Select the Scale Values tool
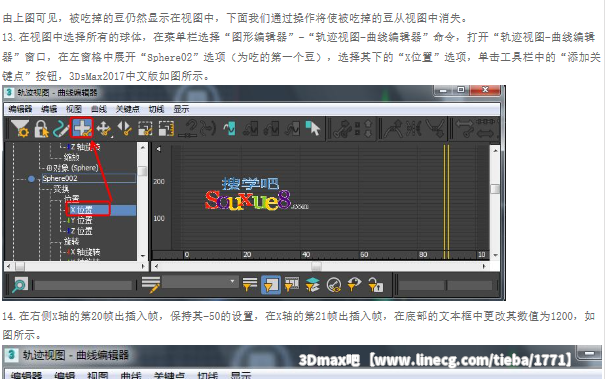Screen dimensions: 611x379 click(166, 129)
